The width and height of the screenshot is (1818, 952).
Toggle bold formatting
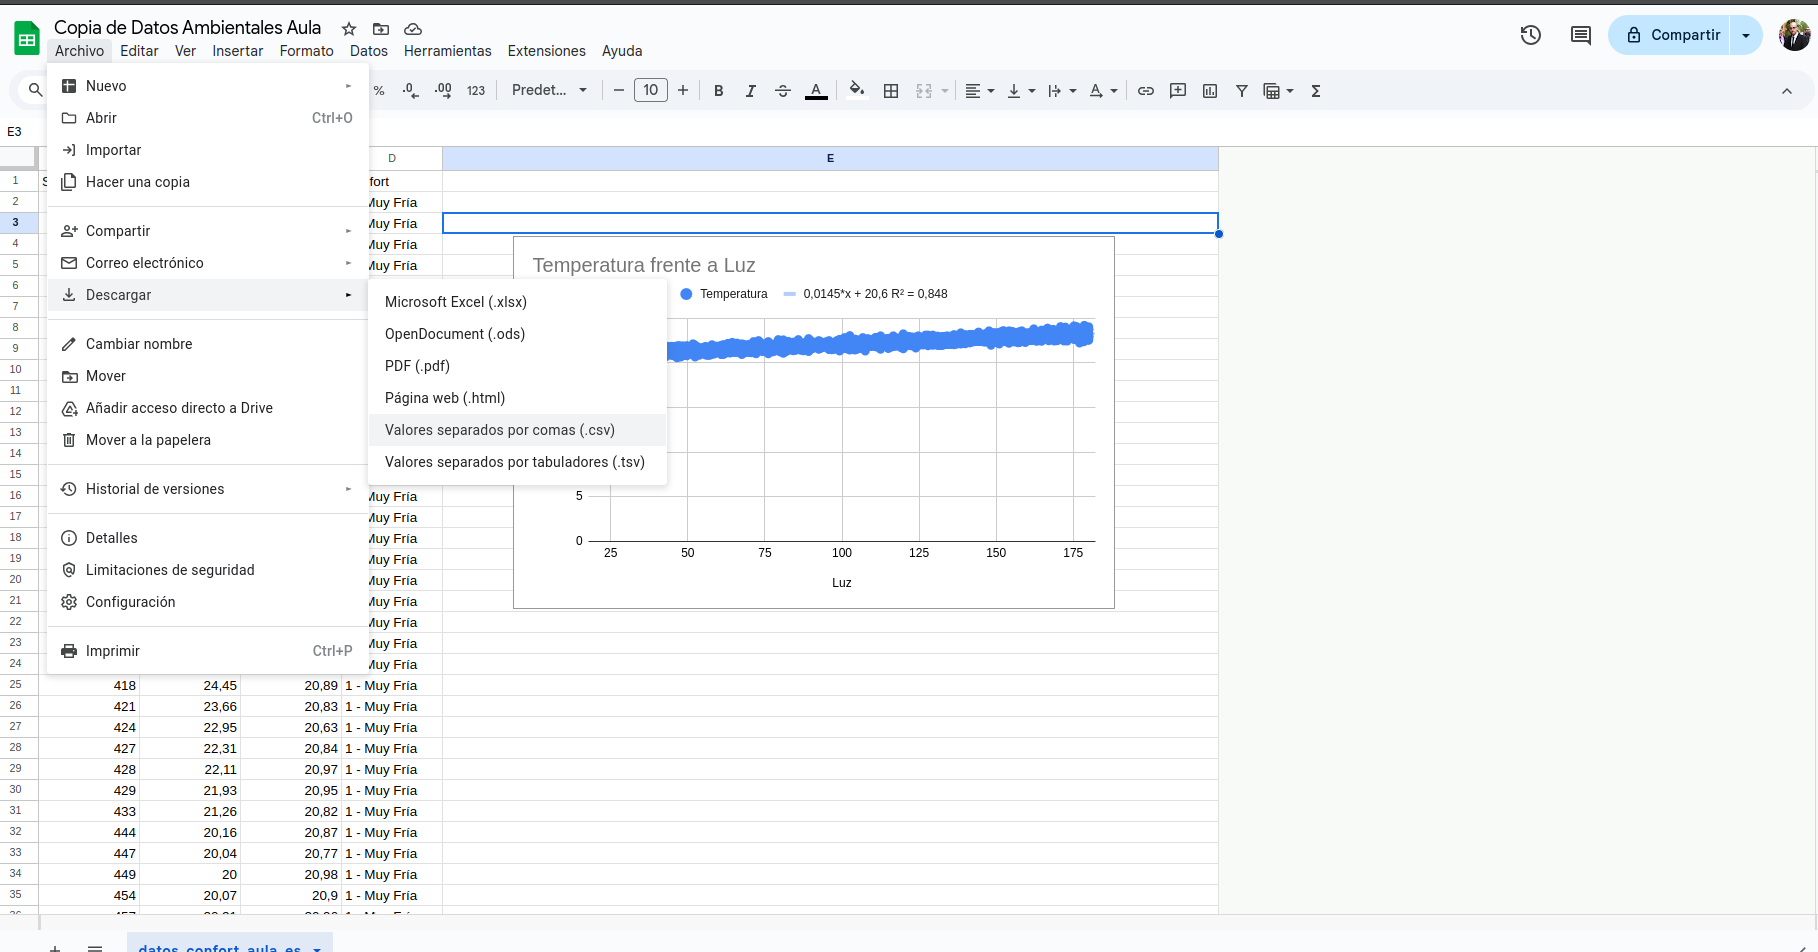718,91
